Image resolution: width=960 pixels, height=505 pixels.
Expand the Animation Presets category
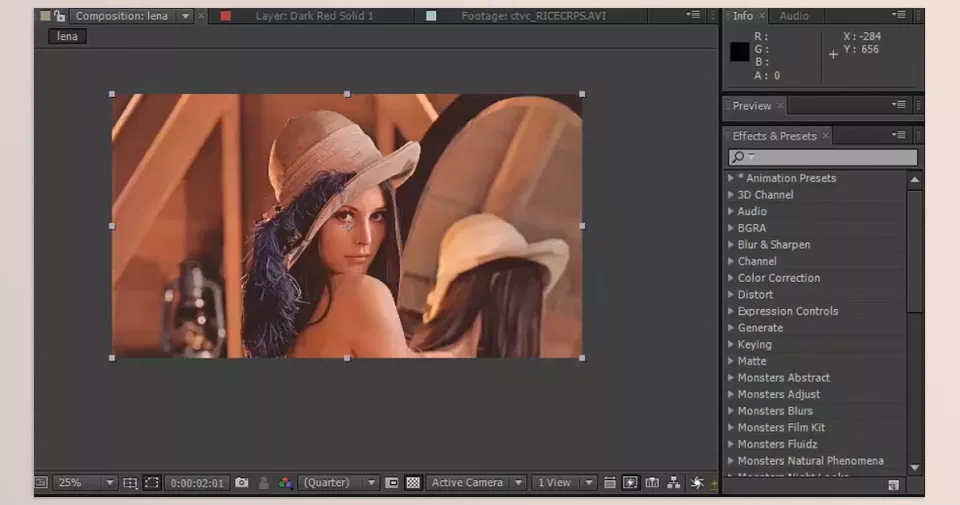pyautogui.click(x=730, y=178)
